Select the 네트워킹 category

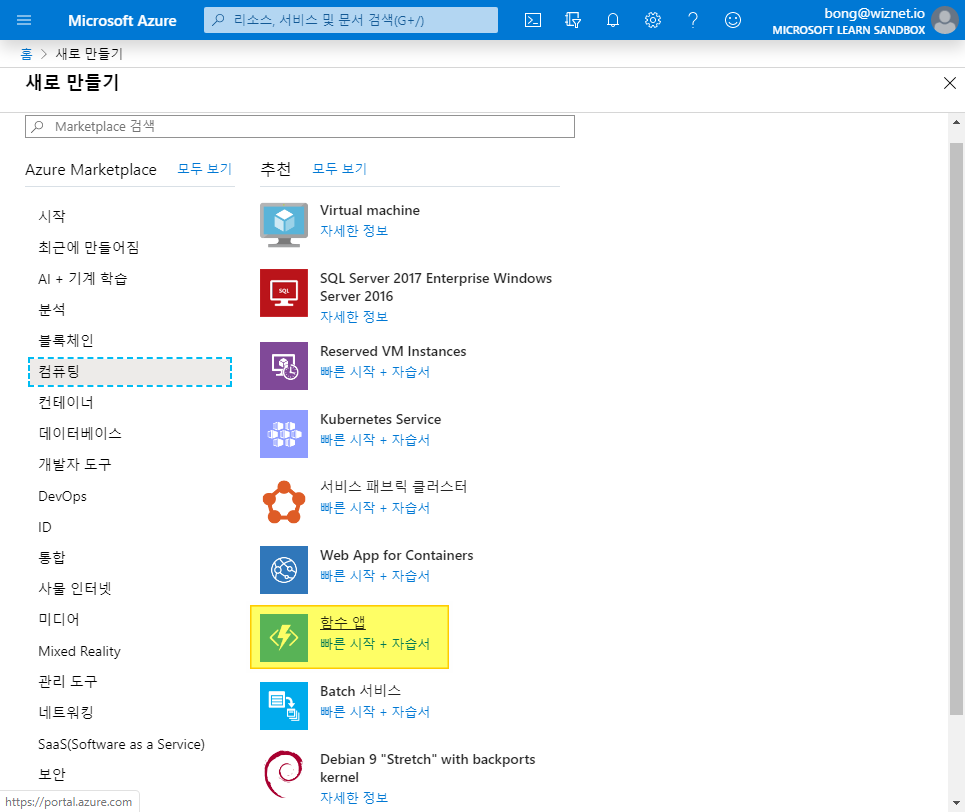coord(66,712)
